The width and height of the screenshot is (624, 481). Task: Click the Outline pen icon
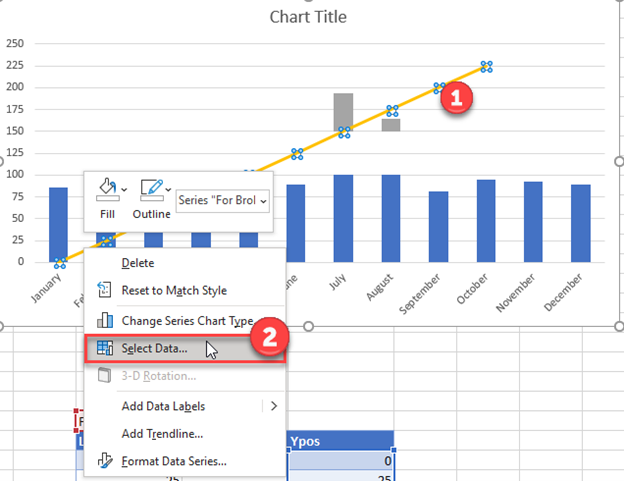coord(152,189)
